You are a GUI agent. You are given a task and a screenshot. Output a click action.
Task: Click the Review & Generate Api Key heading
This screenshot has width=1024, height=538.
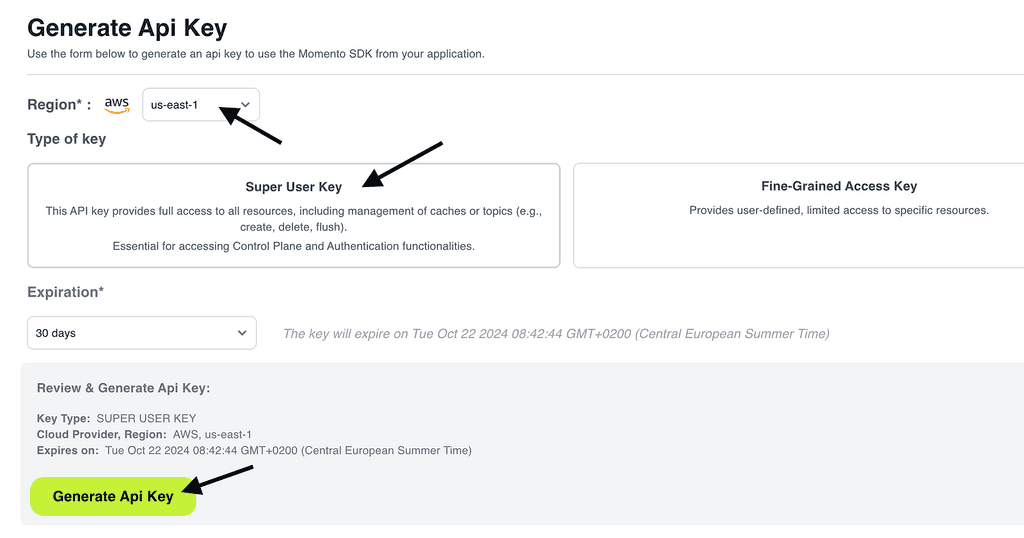click(123, 388)
